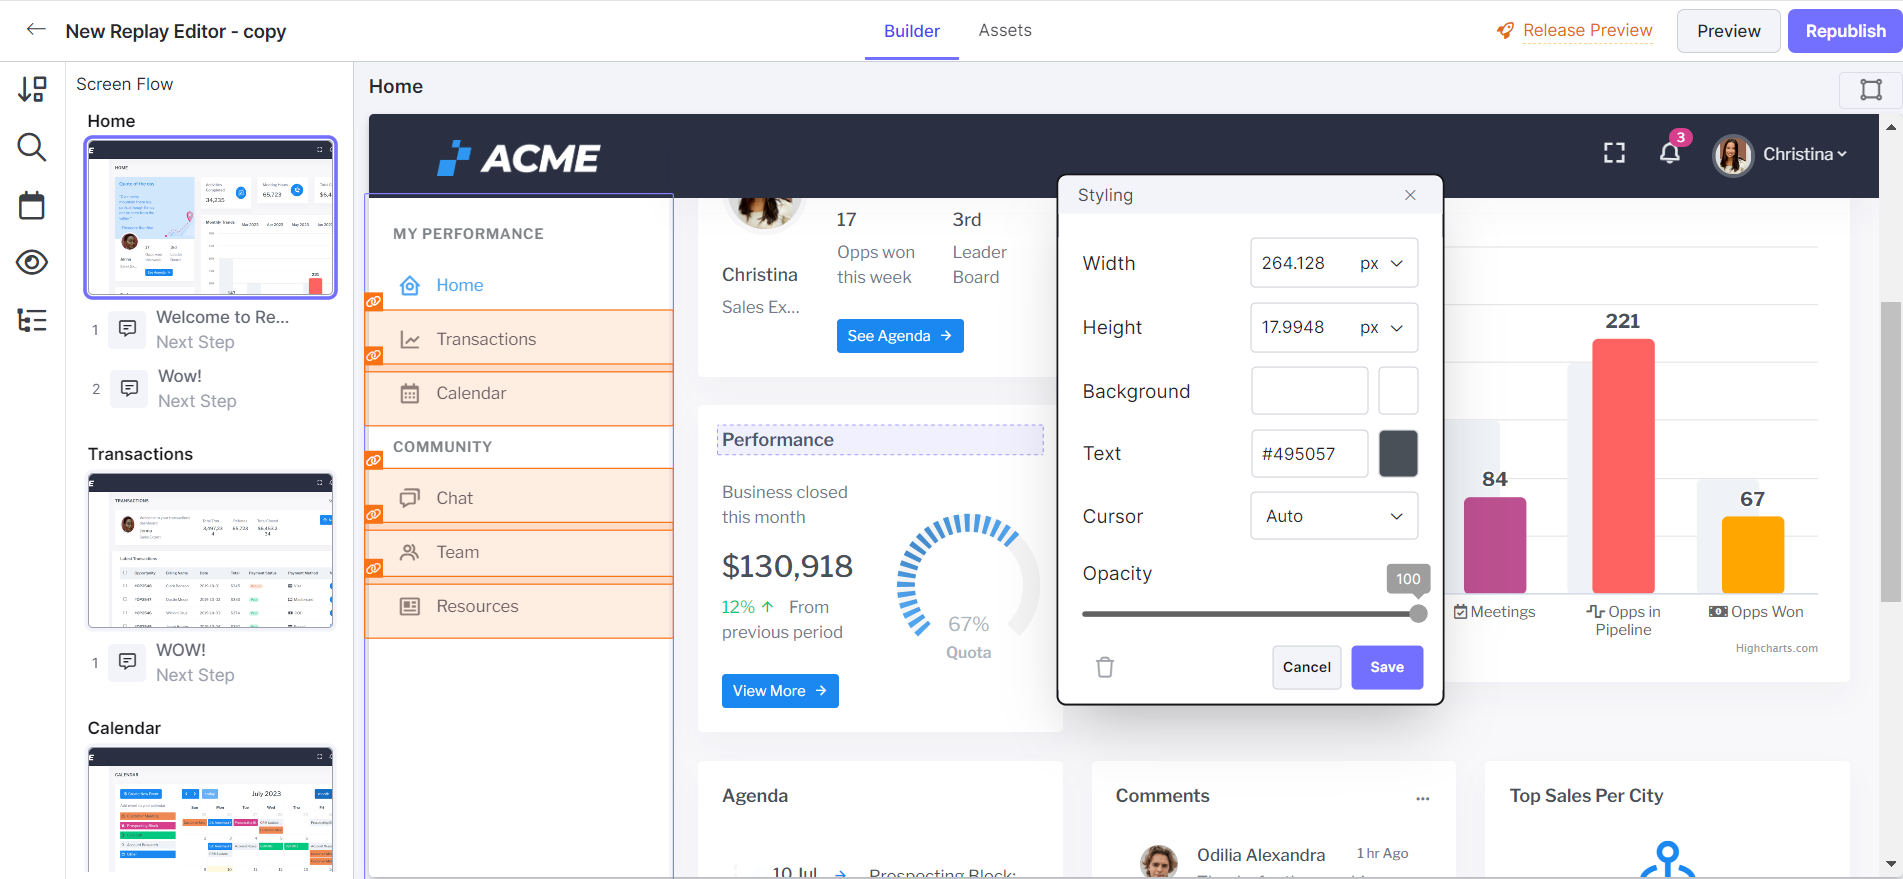
Task: Click the frame crop icon above the canvas
Action: click(1870, 90)
